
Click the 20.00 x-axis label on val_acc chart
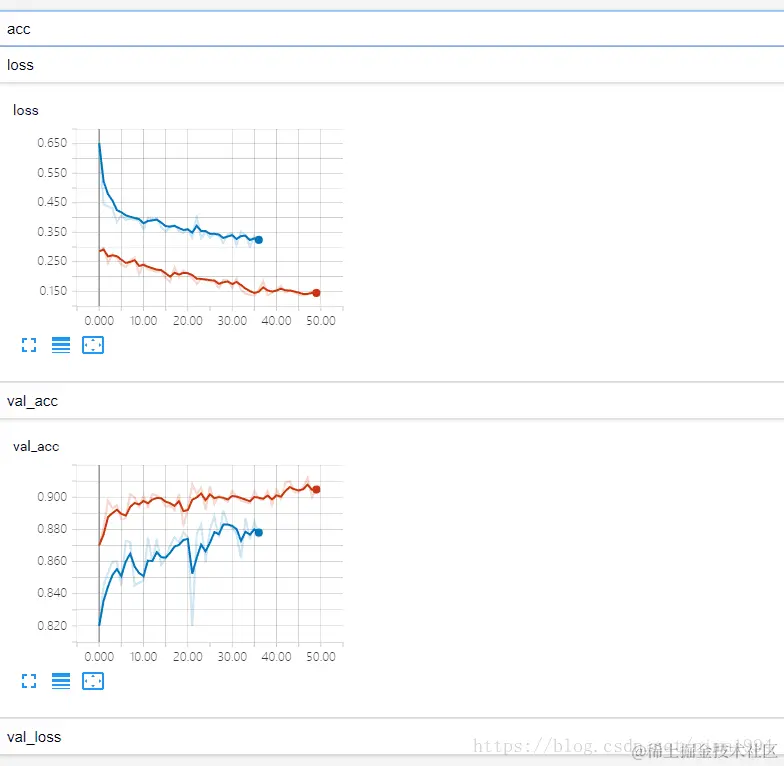pyautogui.click(x=188, y=657)
